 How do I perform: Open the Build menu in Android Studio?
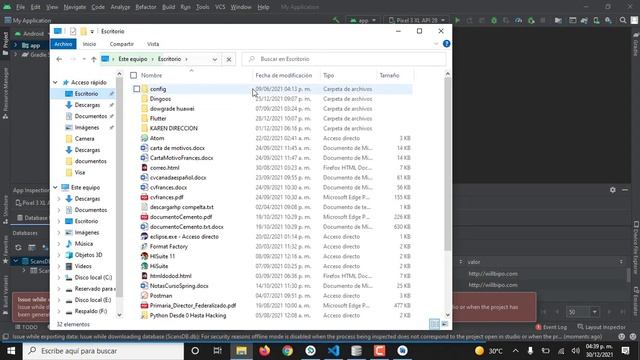point(168,7)
